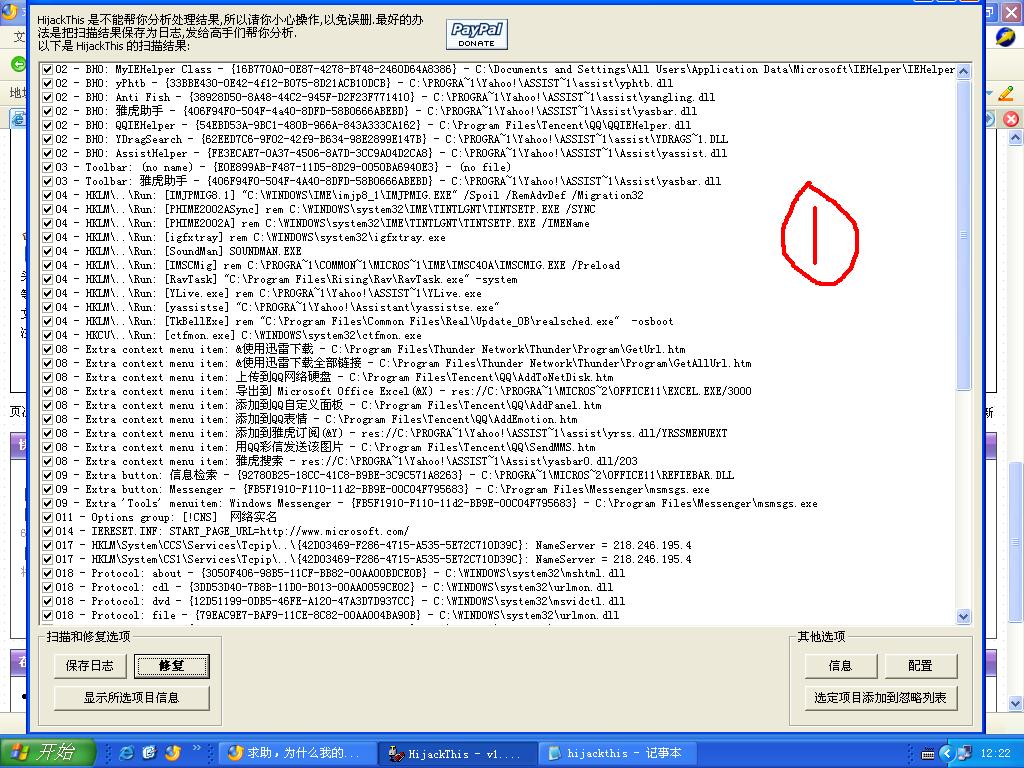1024x768 pixels.
Task: Select the Protocol: about mshtml.dll row
Action: [340, 573]
